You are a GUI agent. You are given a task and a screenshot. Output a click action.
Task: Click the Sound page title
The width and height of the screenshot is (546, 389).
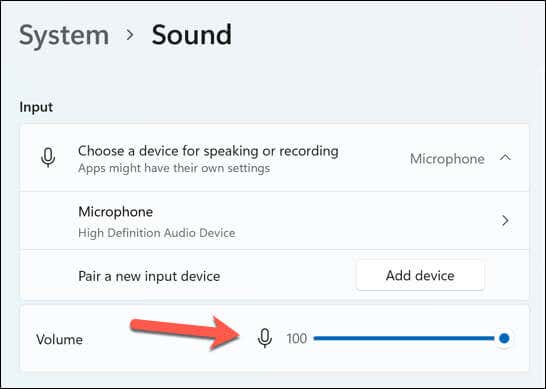coord(192,35)
